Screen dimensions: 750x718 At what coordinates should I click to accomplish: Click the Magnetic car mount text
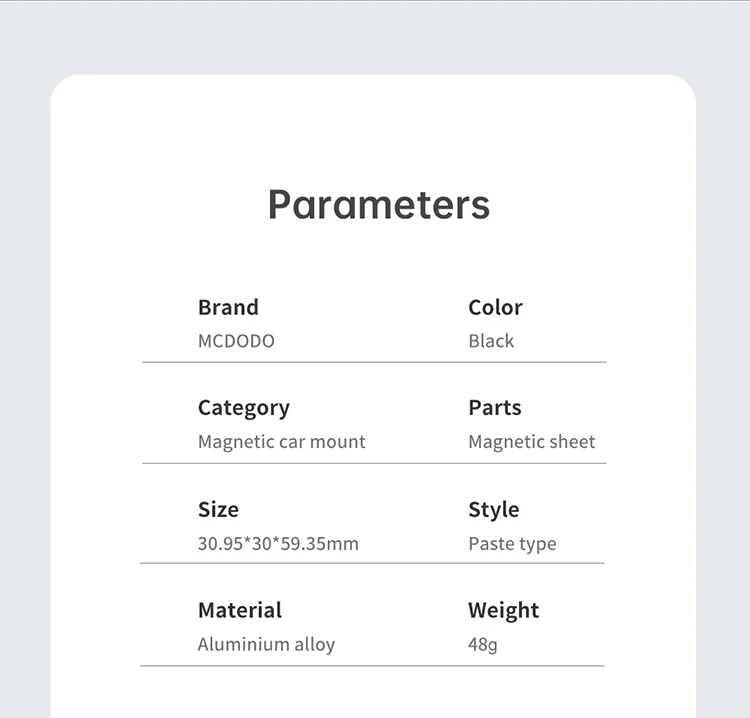[x=282, y=442]
